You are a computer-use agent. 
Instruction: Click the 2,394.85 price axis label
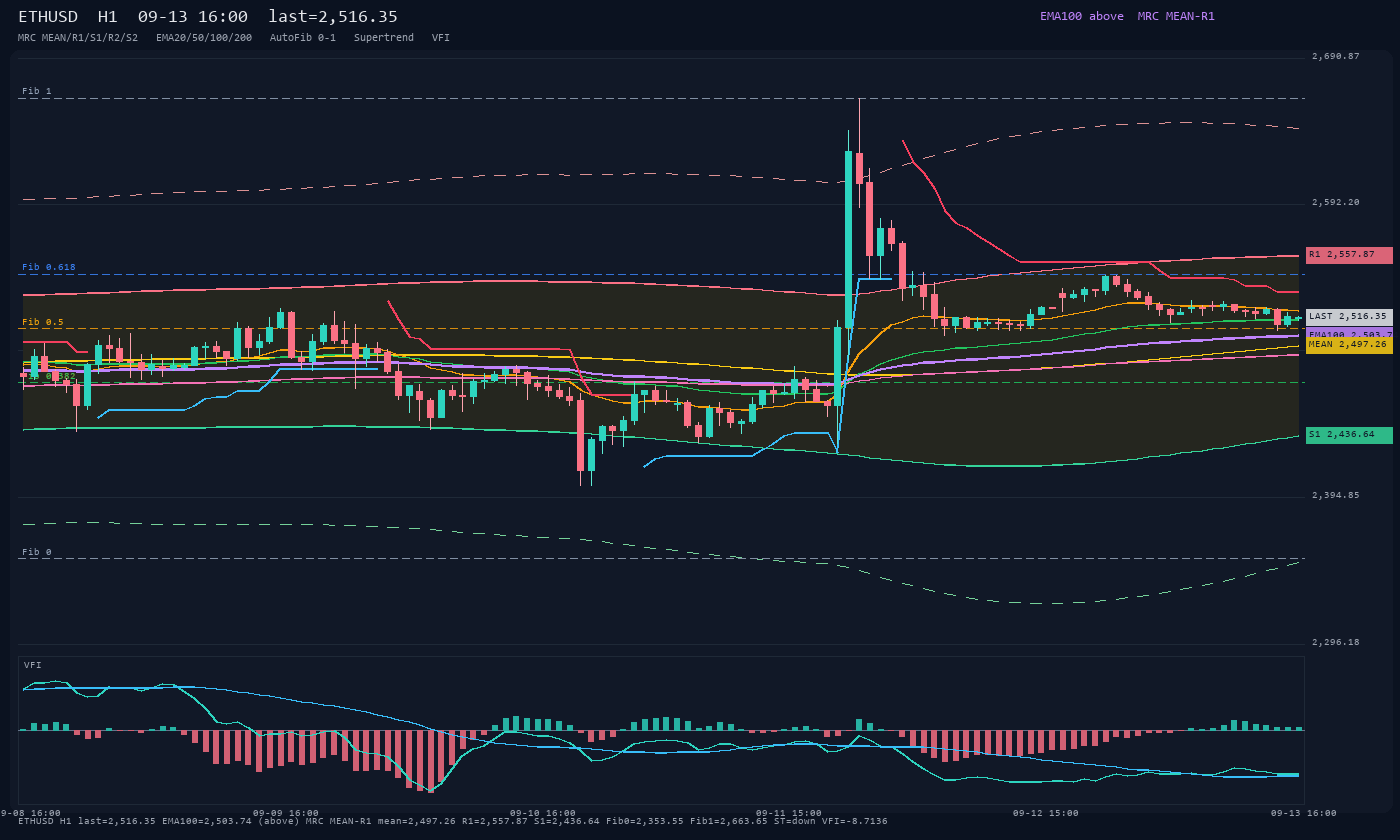point(1336,495)
